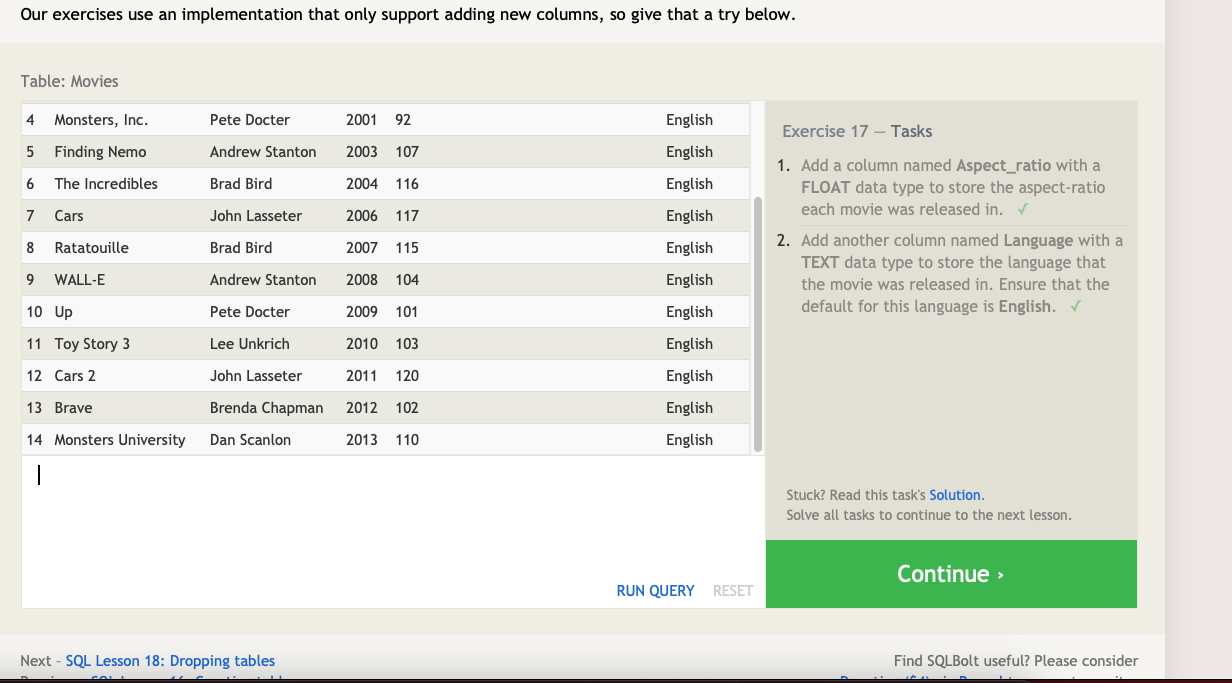Click the Exercise 17 — Tasks heading

(857, 131)
